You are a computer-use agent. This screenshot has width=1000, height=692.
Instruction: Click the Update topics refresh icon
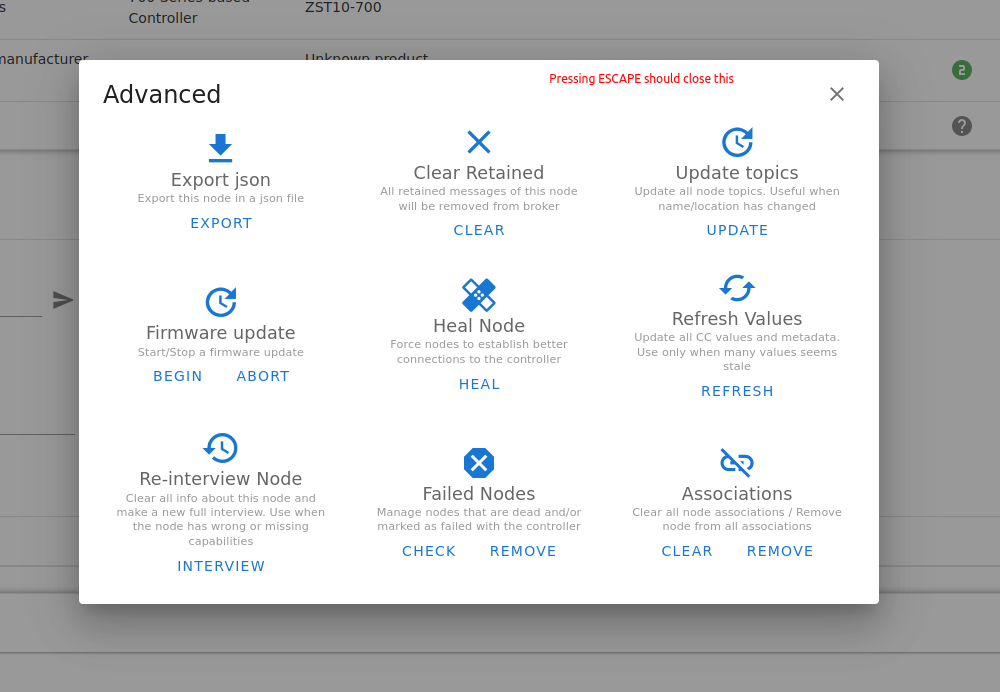click(737, 141)
